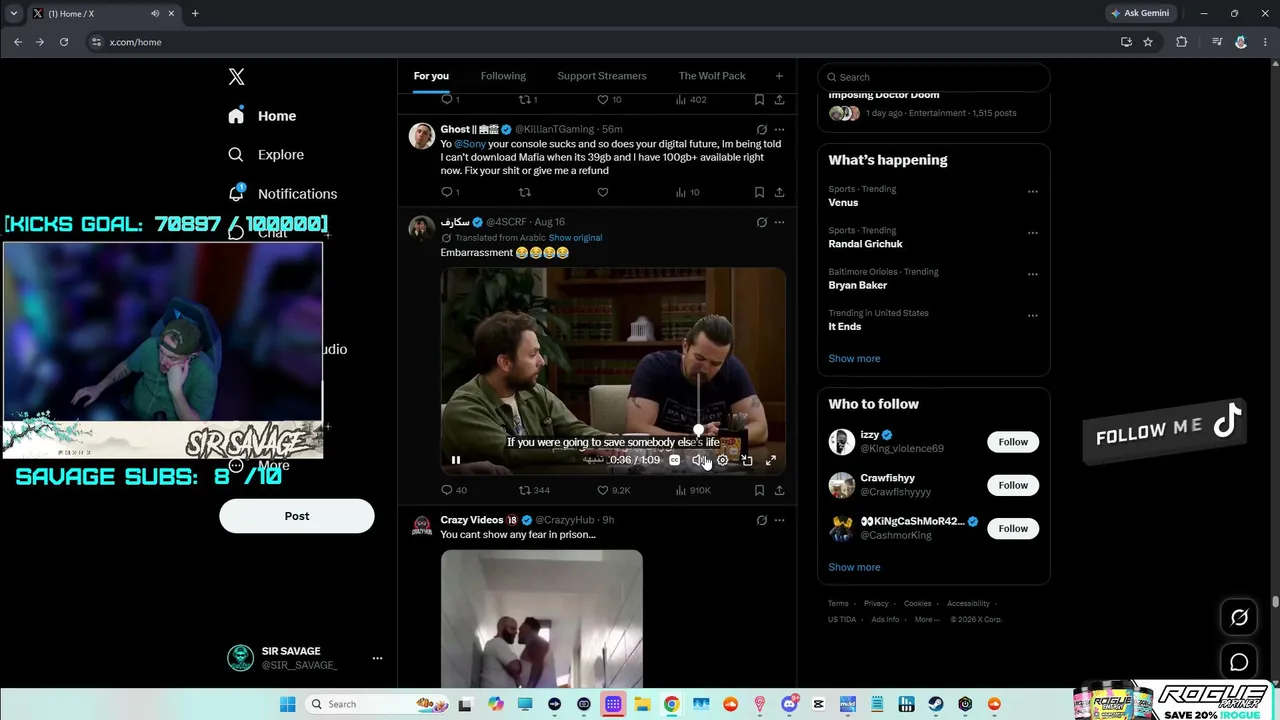This screenshot has height=720, width=1280.
Task: Open Grok on Crazy Videos post
Action: [761, 520]
